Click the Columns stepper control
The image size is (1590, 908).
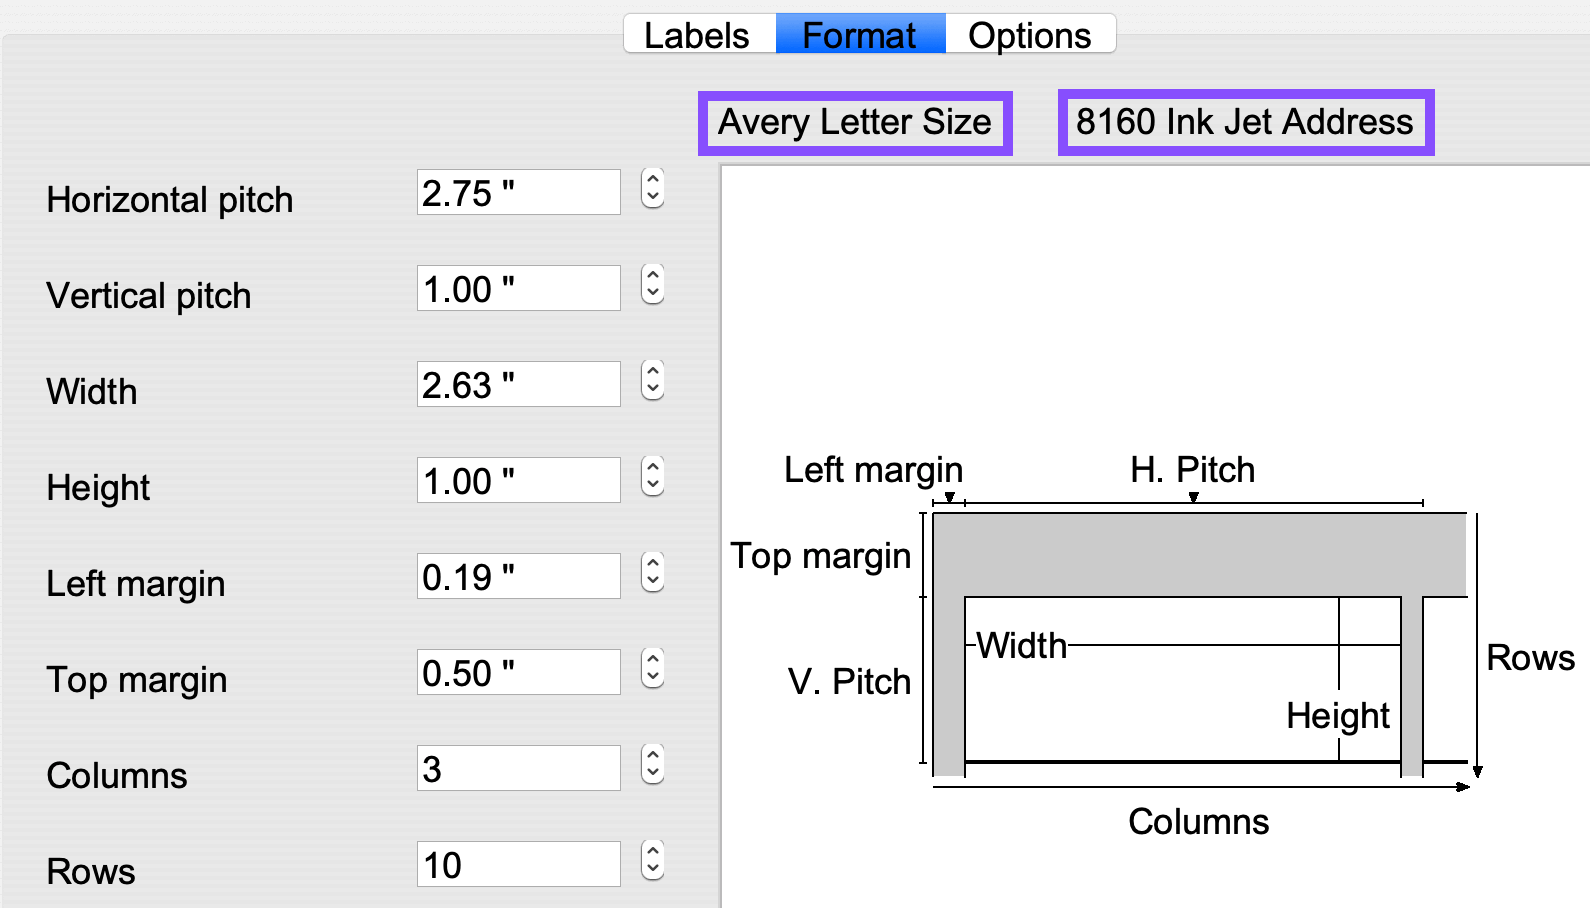(x=653, y=764)
